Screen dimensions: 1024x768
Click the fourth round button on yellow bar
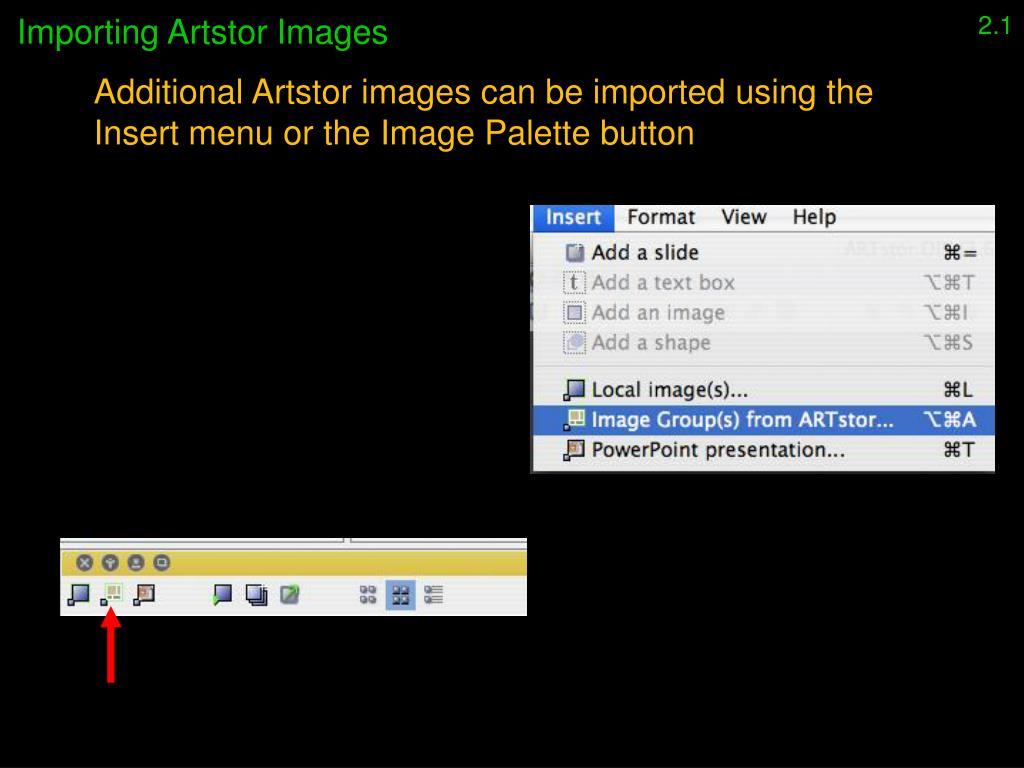[161, 562]
